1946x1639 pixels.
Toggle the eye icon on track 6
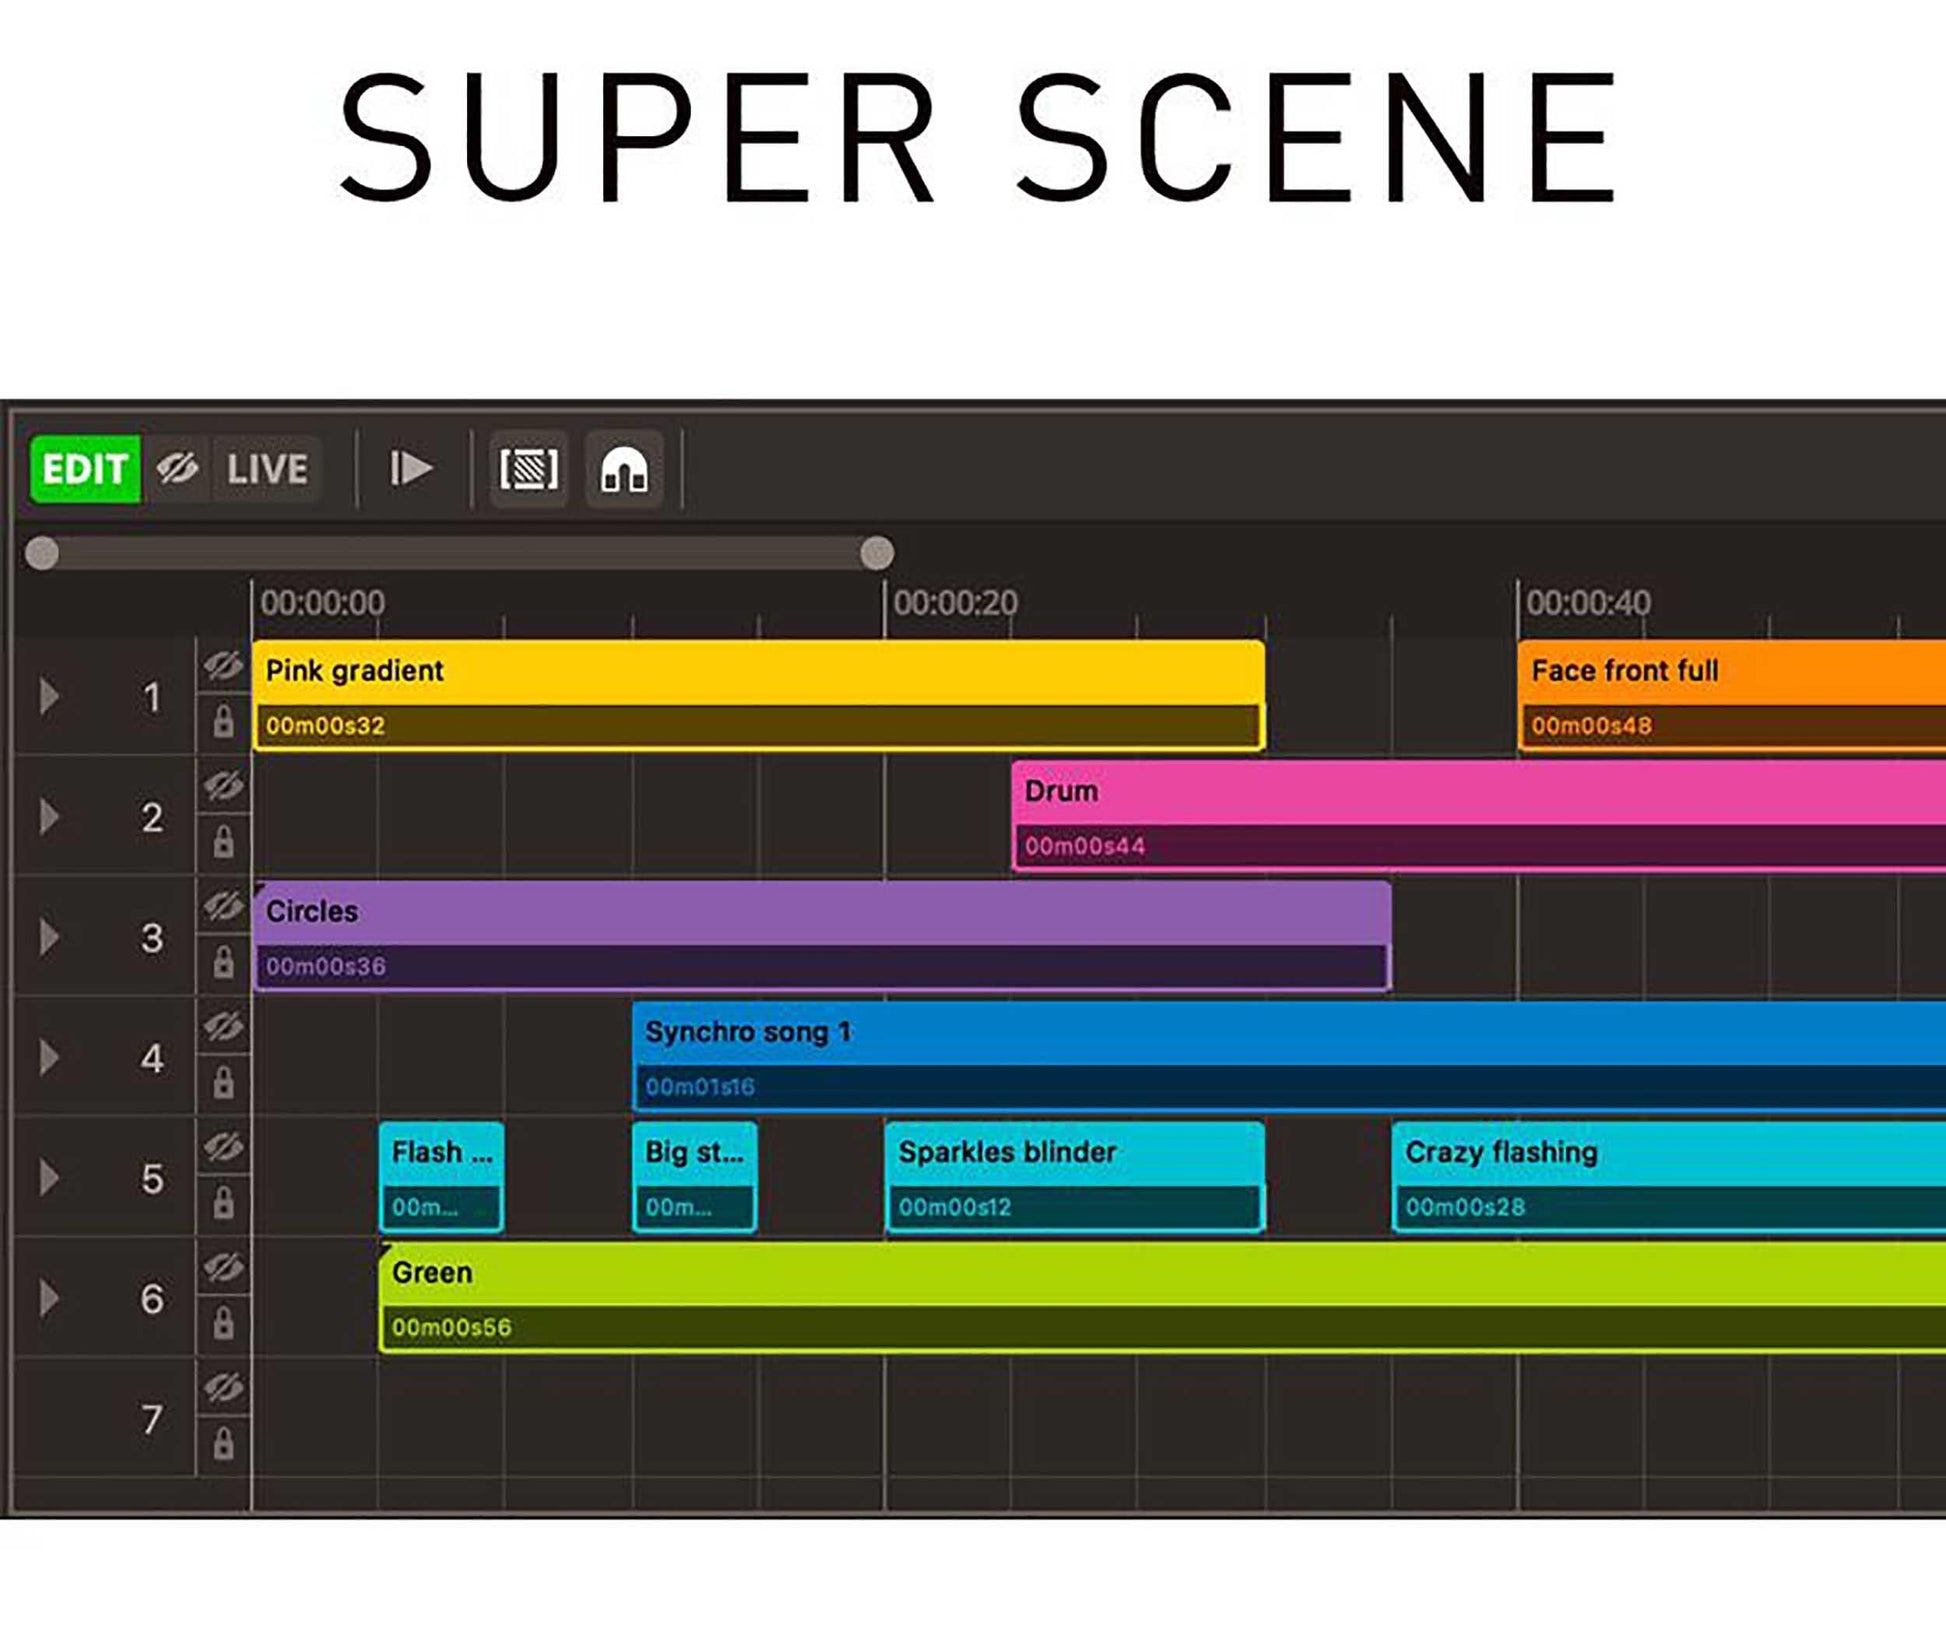point(223,1268)
